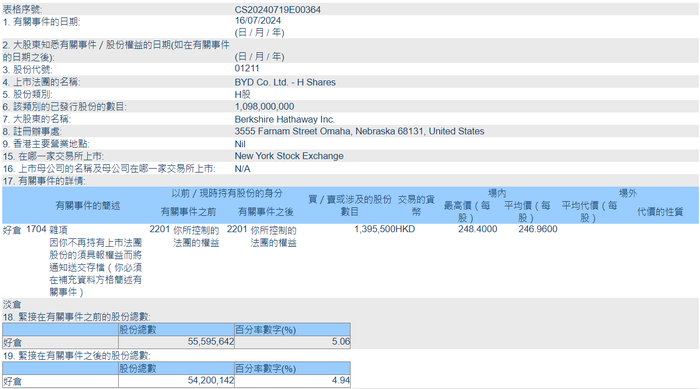Click the 有關事件的簡述 column header

(x=88, y=205)
